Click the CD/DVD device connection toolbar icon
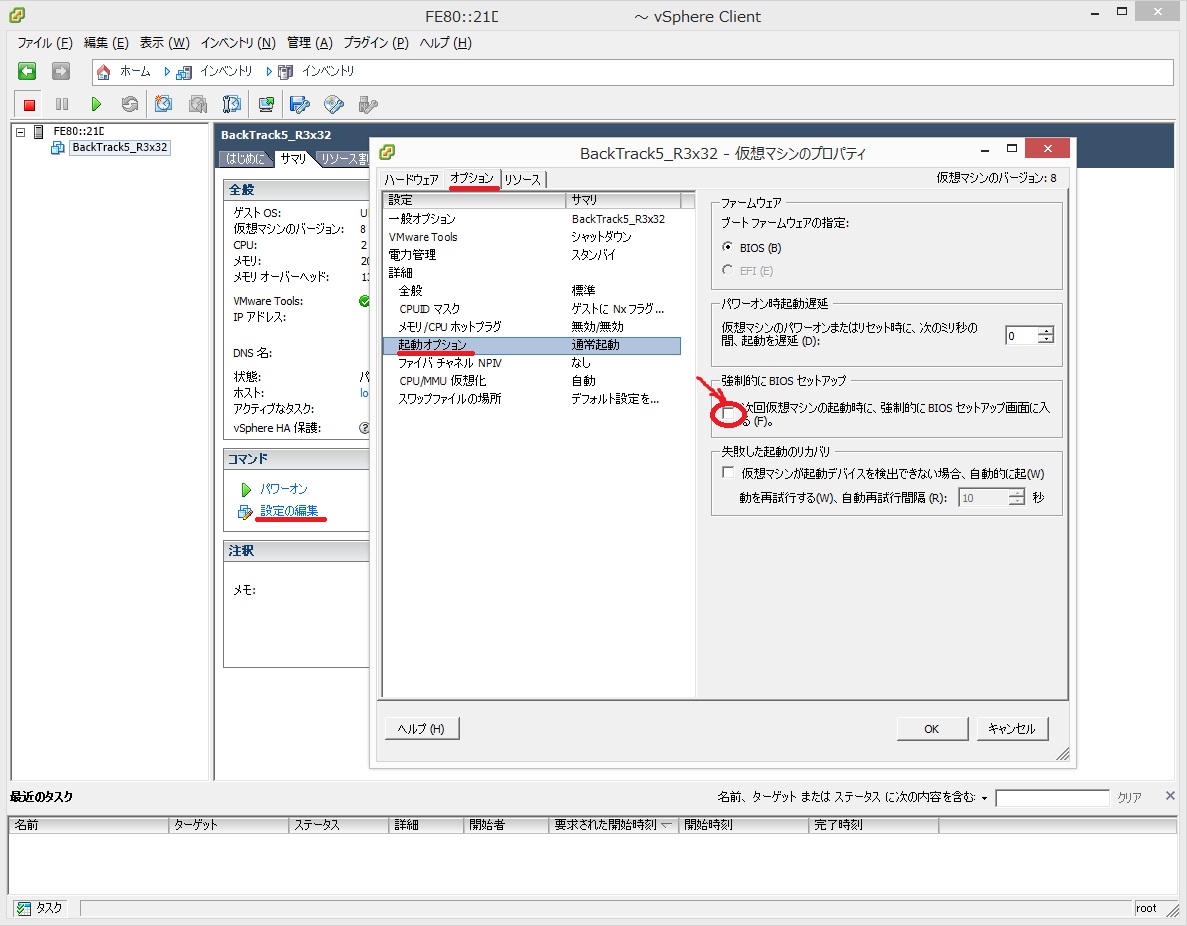 pyautogui.click(x=334, y=104)
